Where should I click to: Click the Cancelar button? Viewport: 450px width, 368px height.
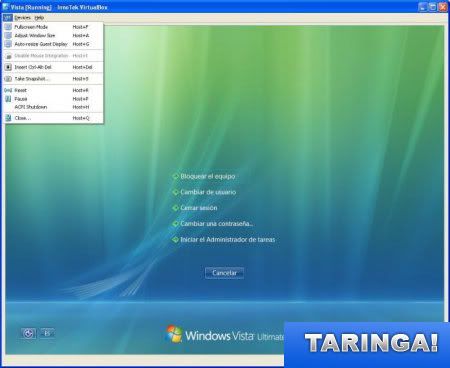click(x=224, y=273)
